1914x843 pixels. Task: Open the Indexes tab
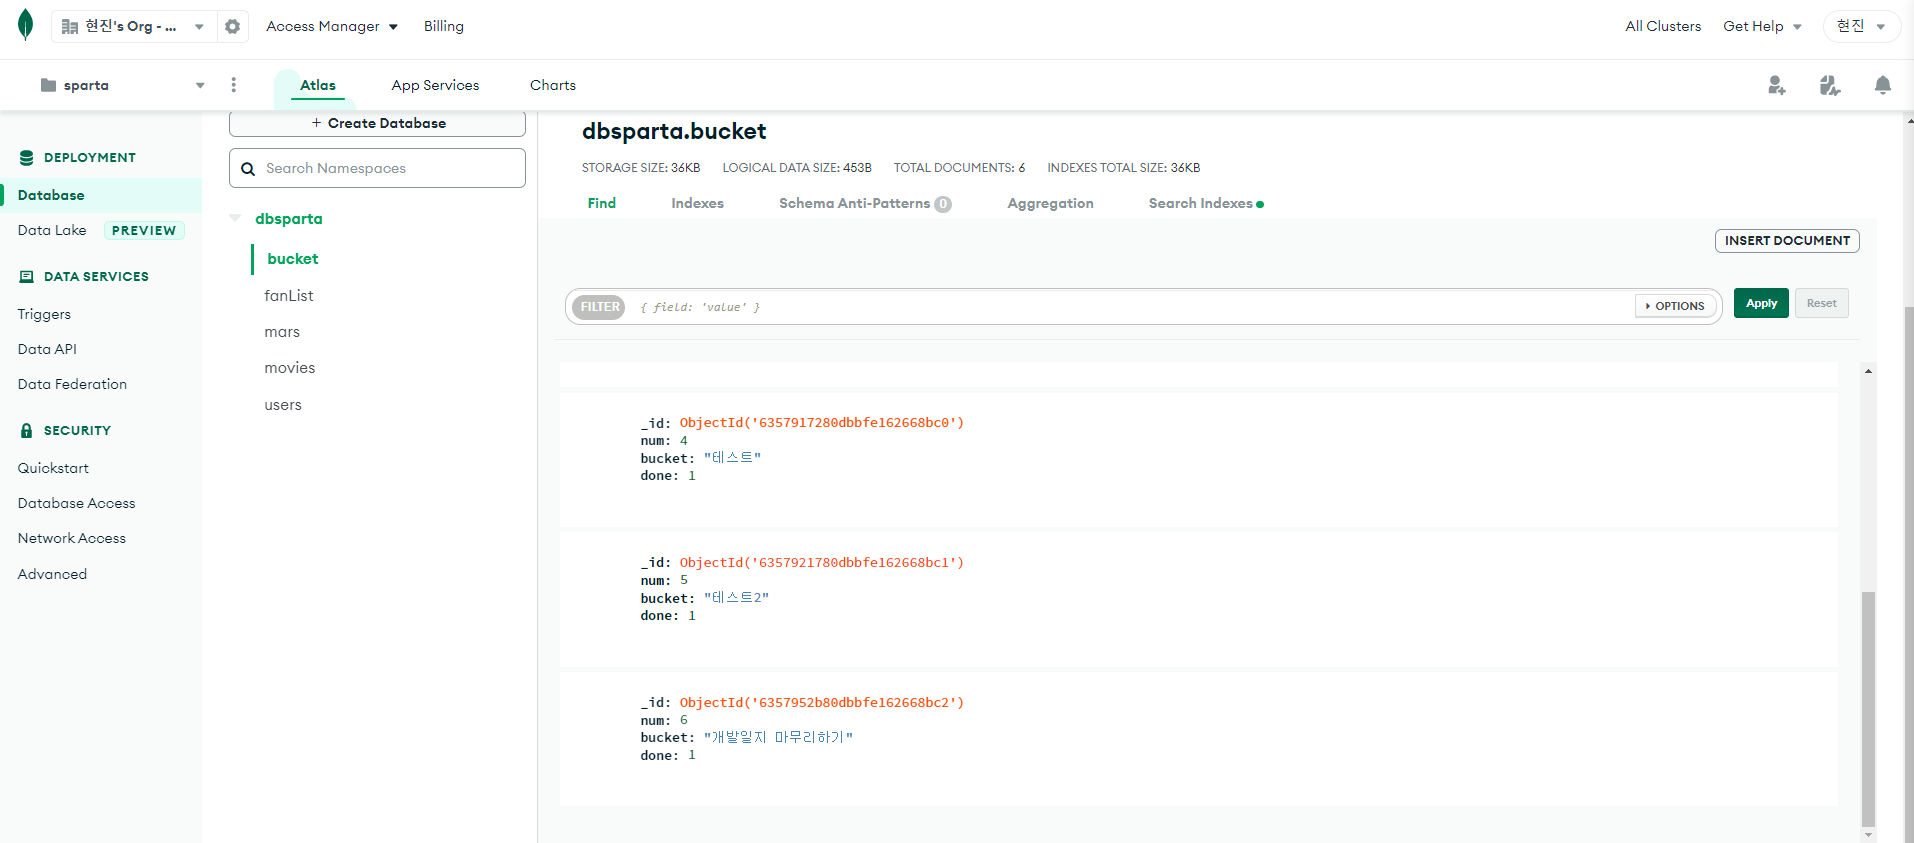[697, 203]
